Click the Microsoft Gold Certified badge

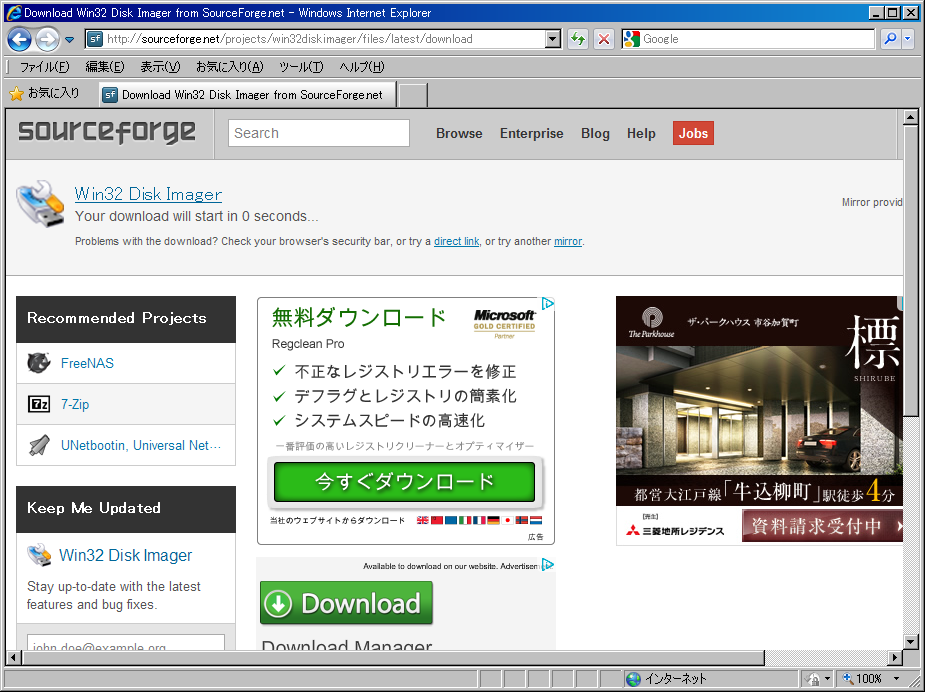pos(504,323)
